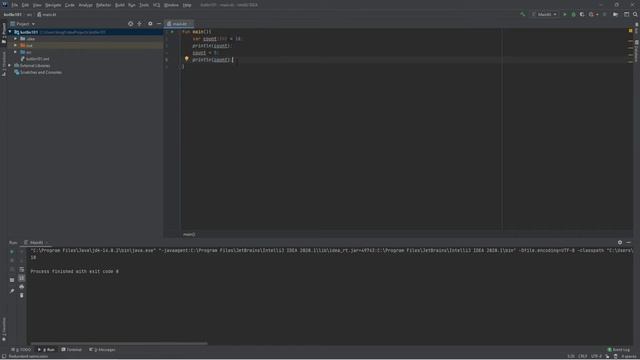Select Scratches and Consoles in tree
The width and height of the screenshot is (640, 360).
(38, 72)
